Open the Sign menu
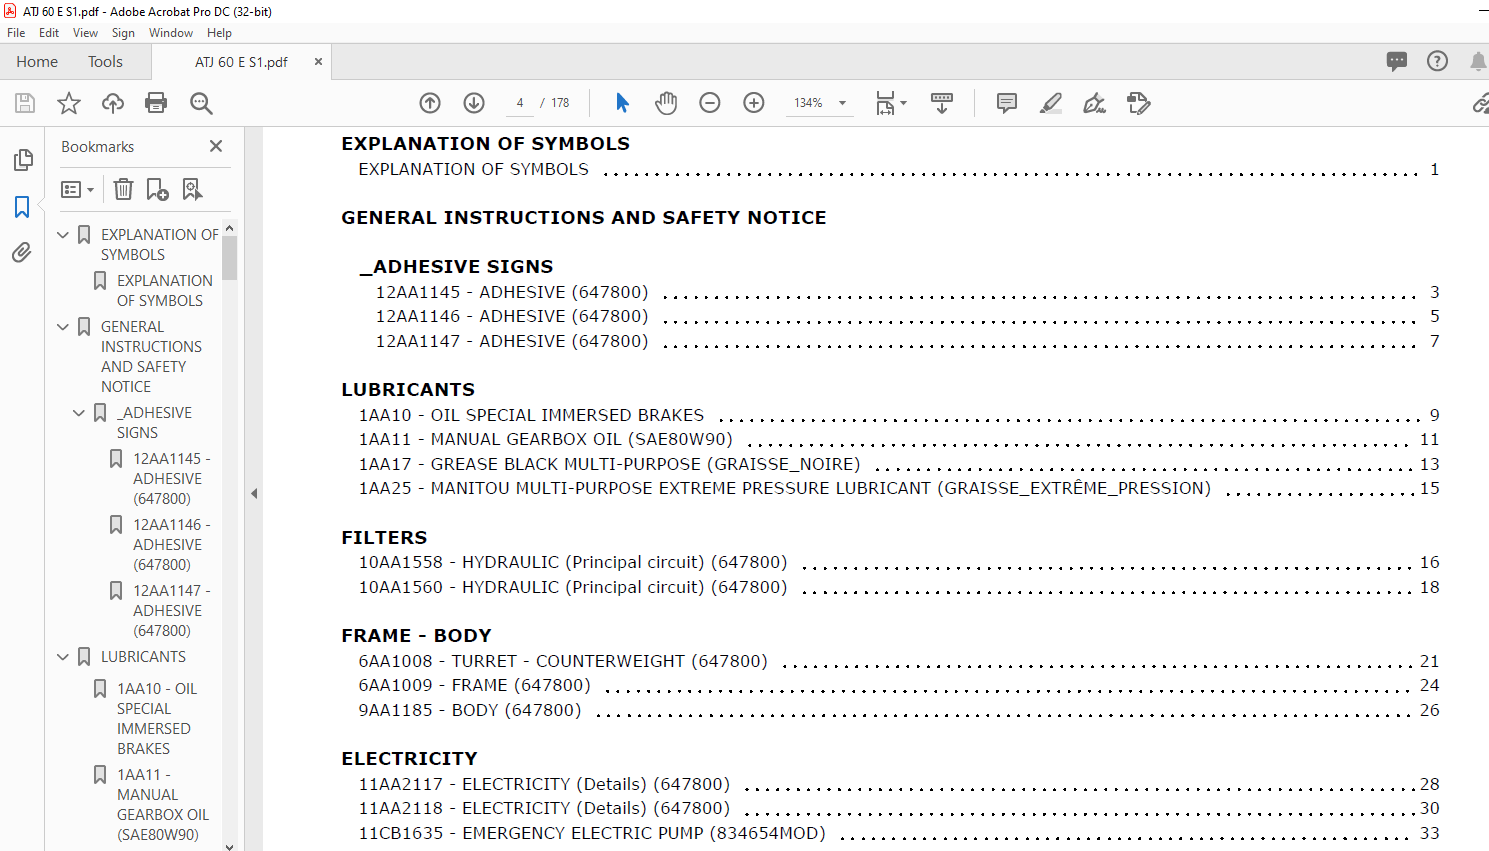1489x851 pixels. 123,33
